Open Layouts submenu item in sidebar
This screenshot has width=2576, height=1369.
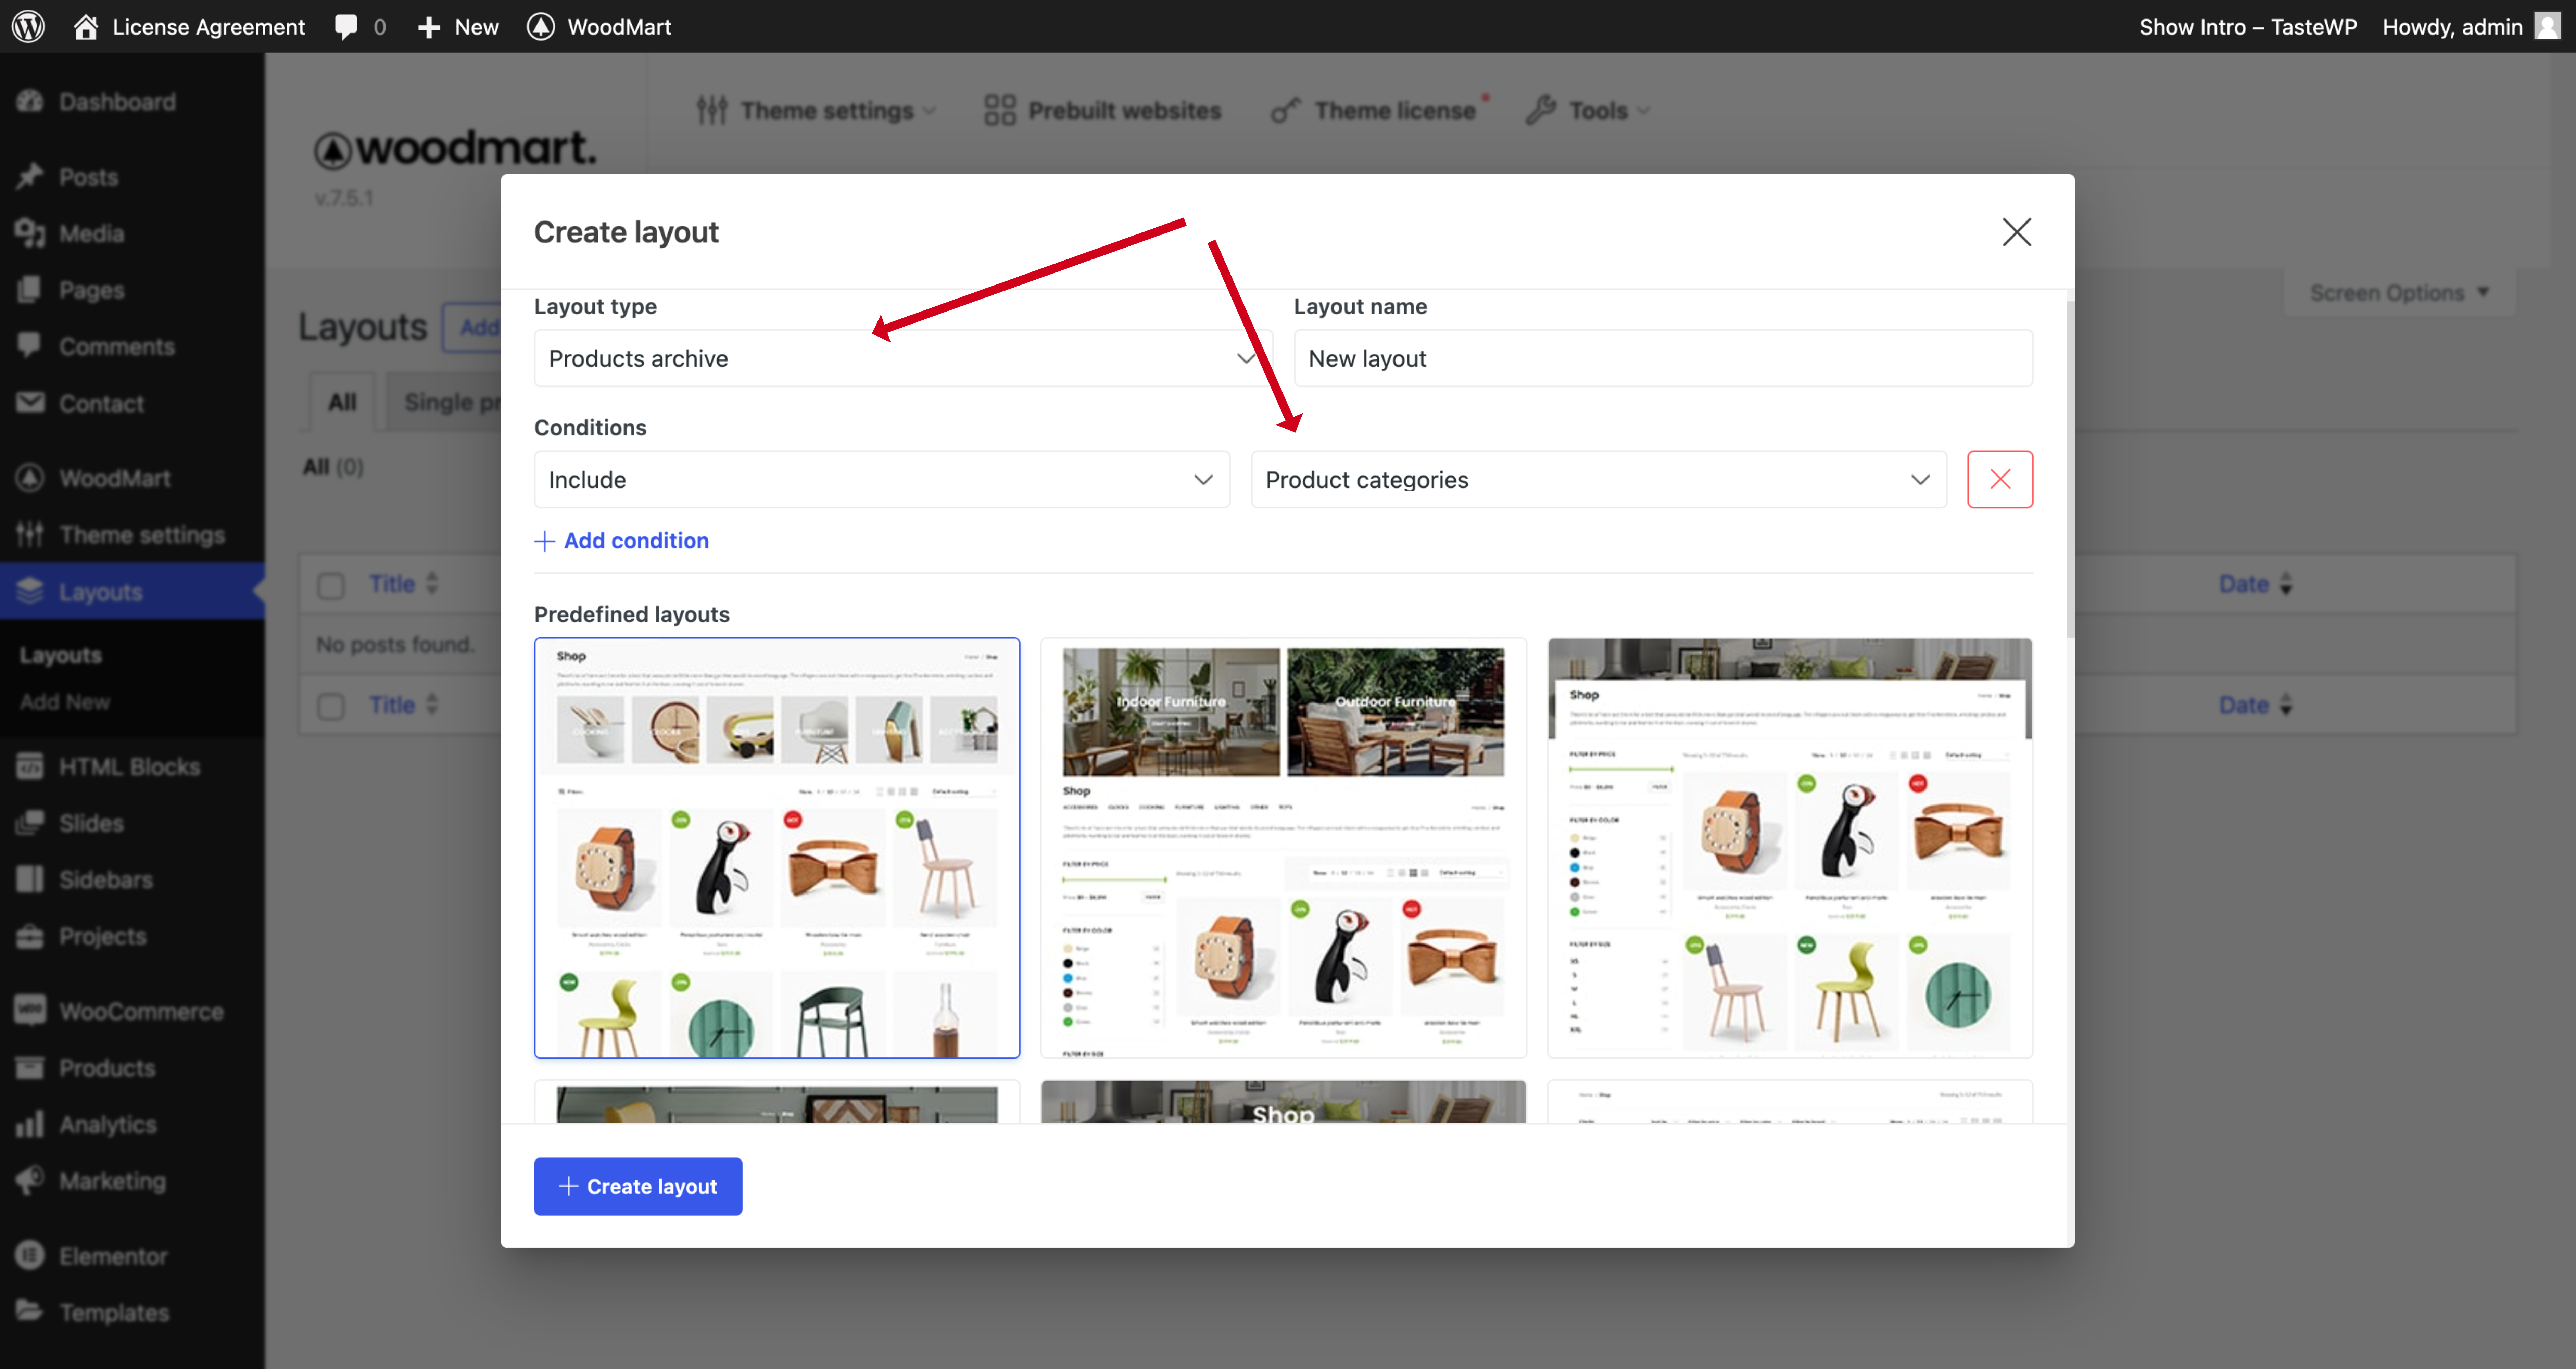click(61, 655)
